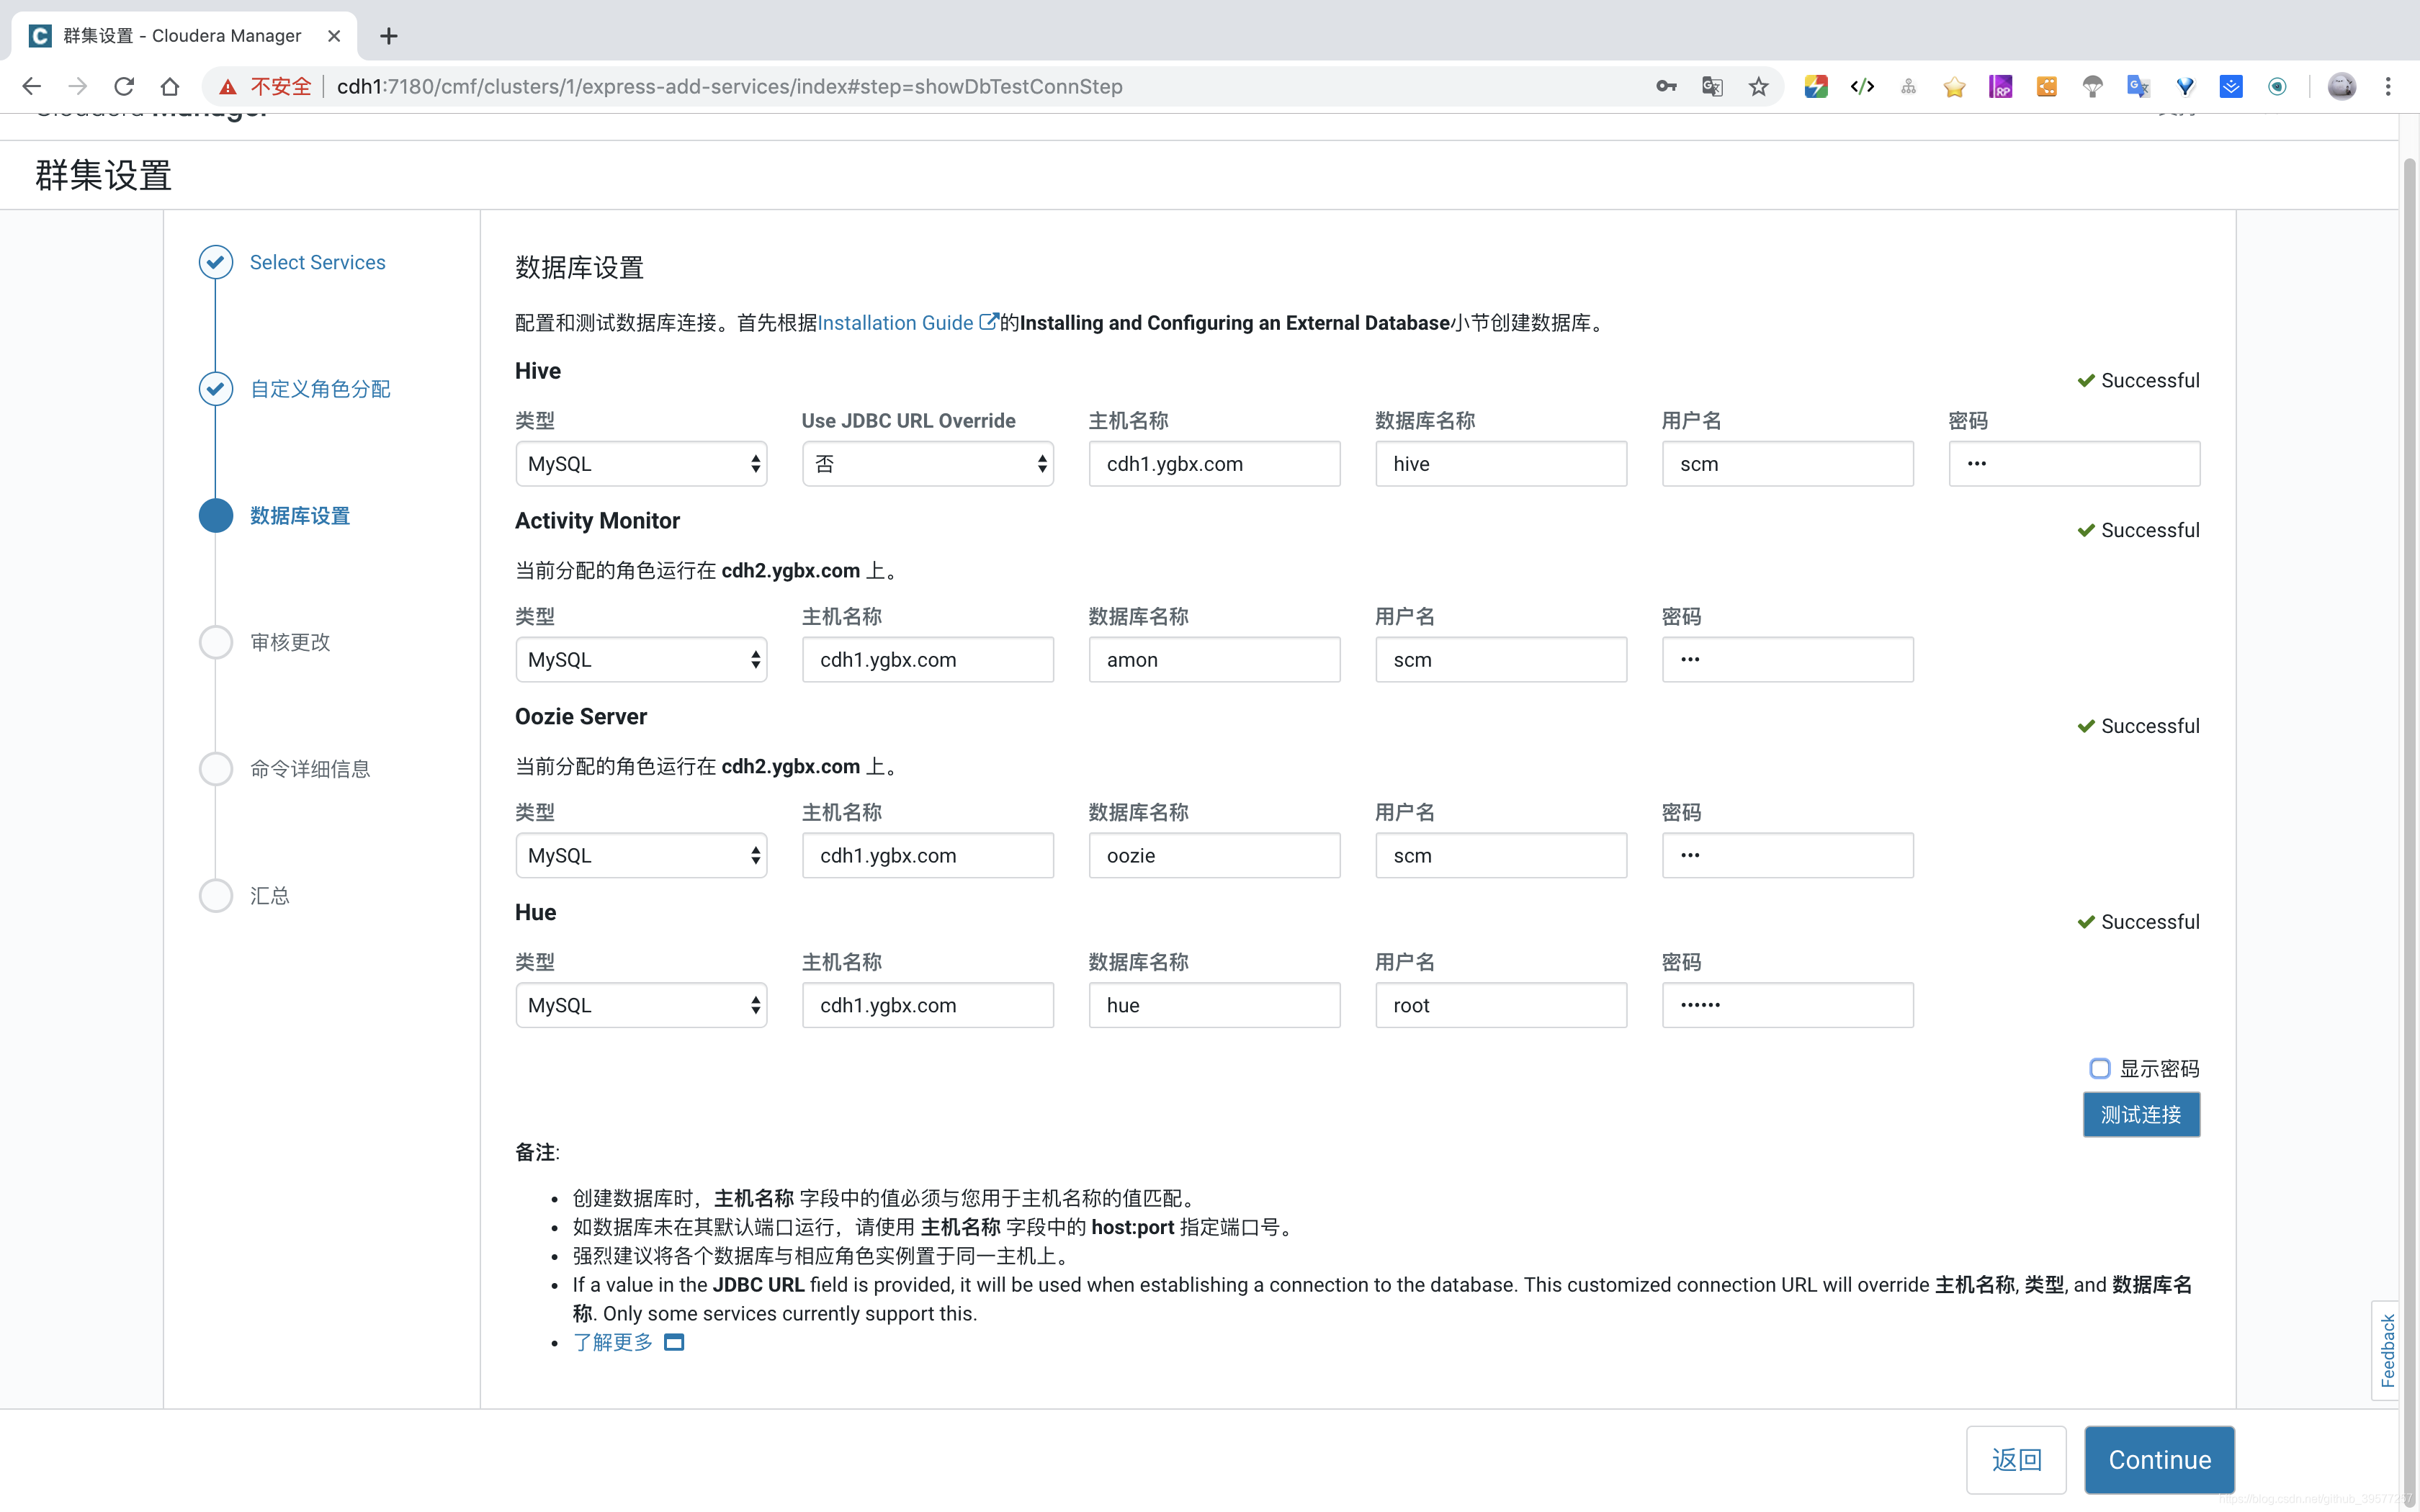
Task: Click the Oozie Server 用户名 field
Action: click(1500, 856)
